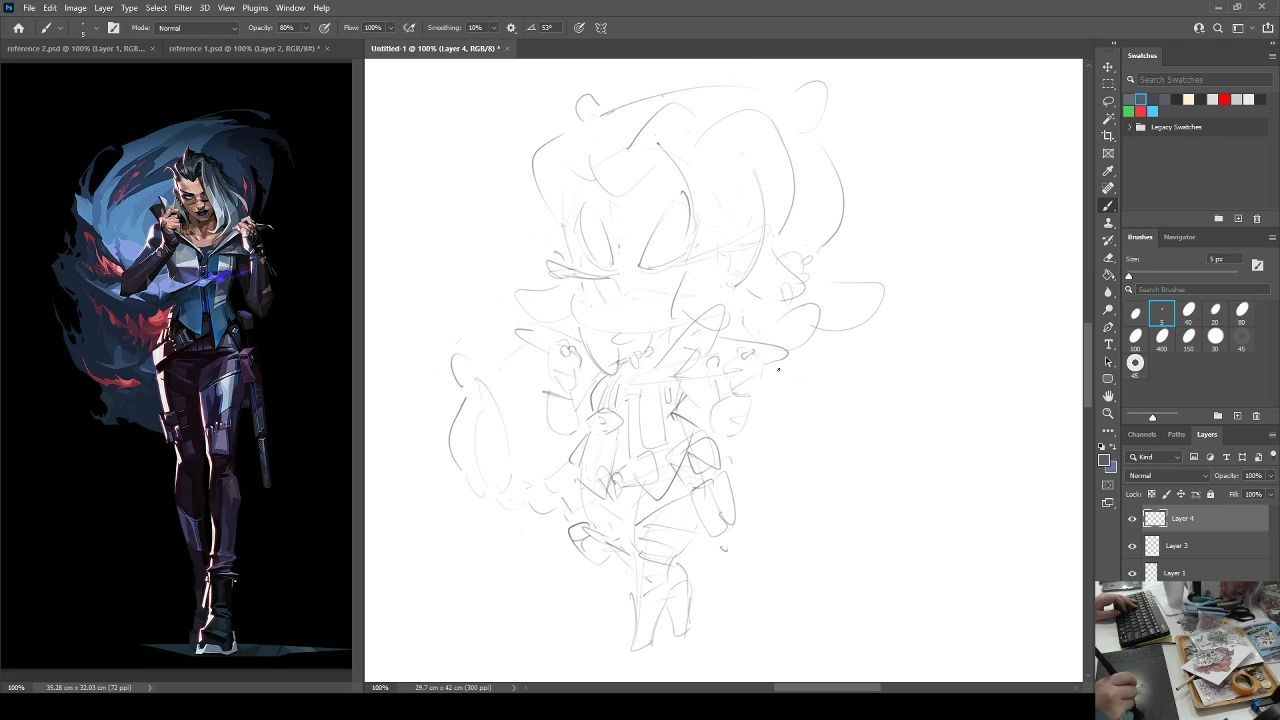
Task: Open layer Kind filter dropdown
Action: click(x=1156, y=457)
